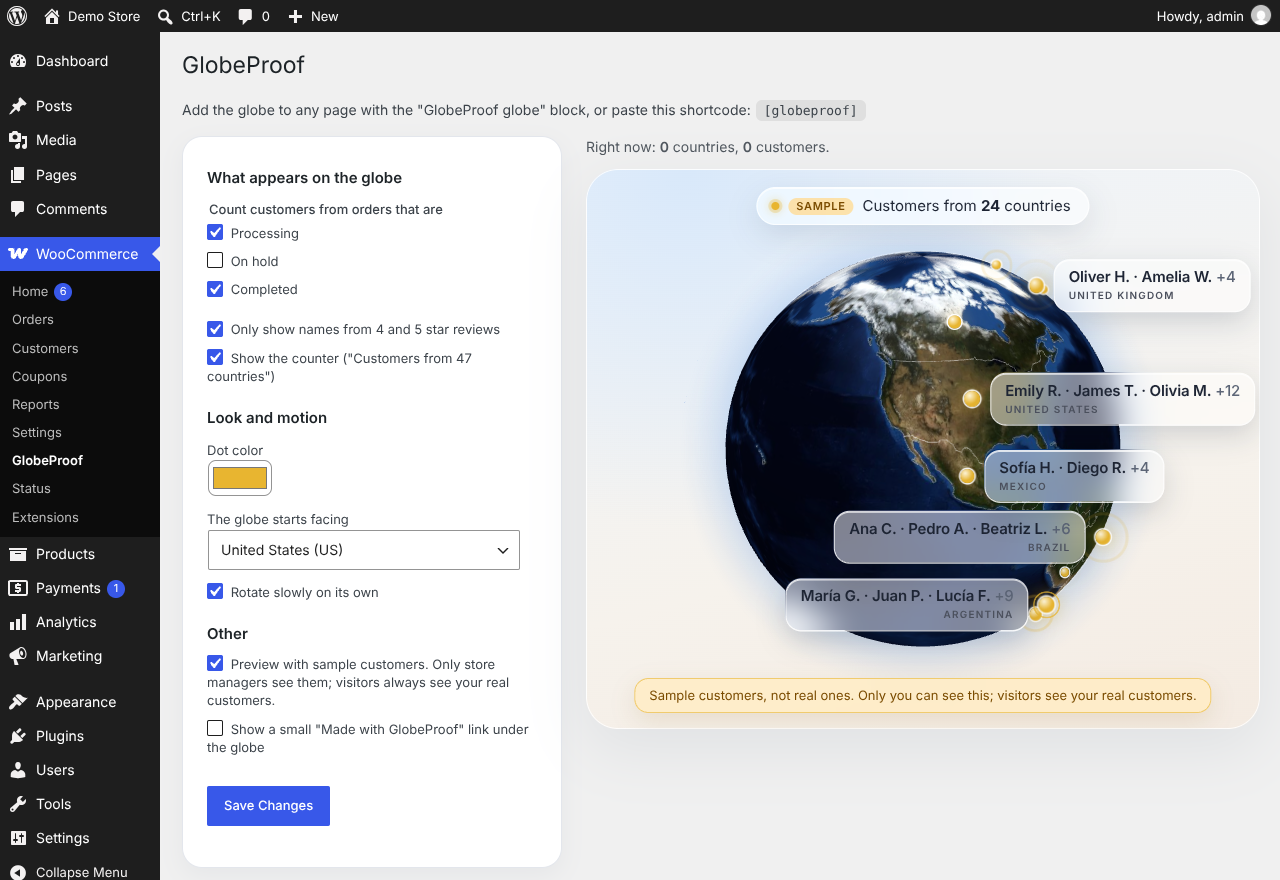1280x880 pixels.
Task: Click the Payments dollar icon
Action: click(x=18, y=588)
